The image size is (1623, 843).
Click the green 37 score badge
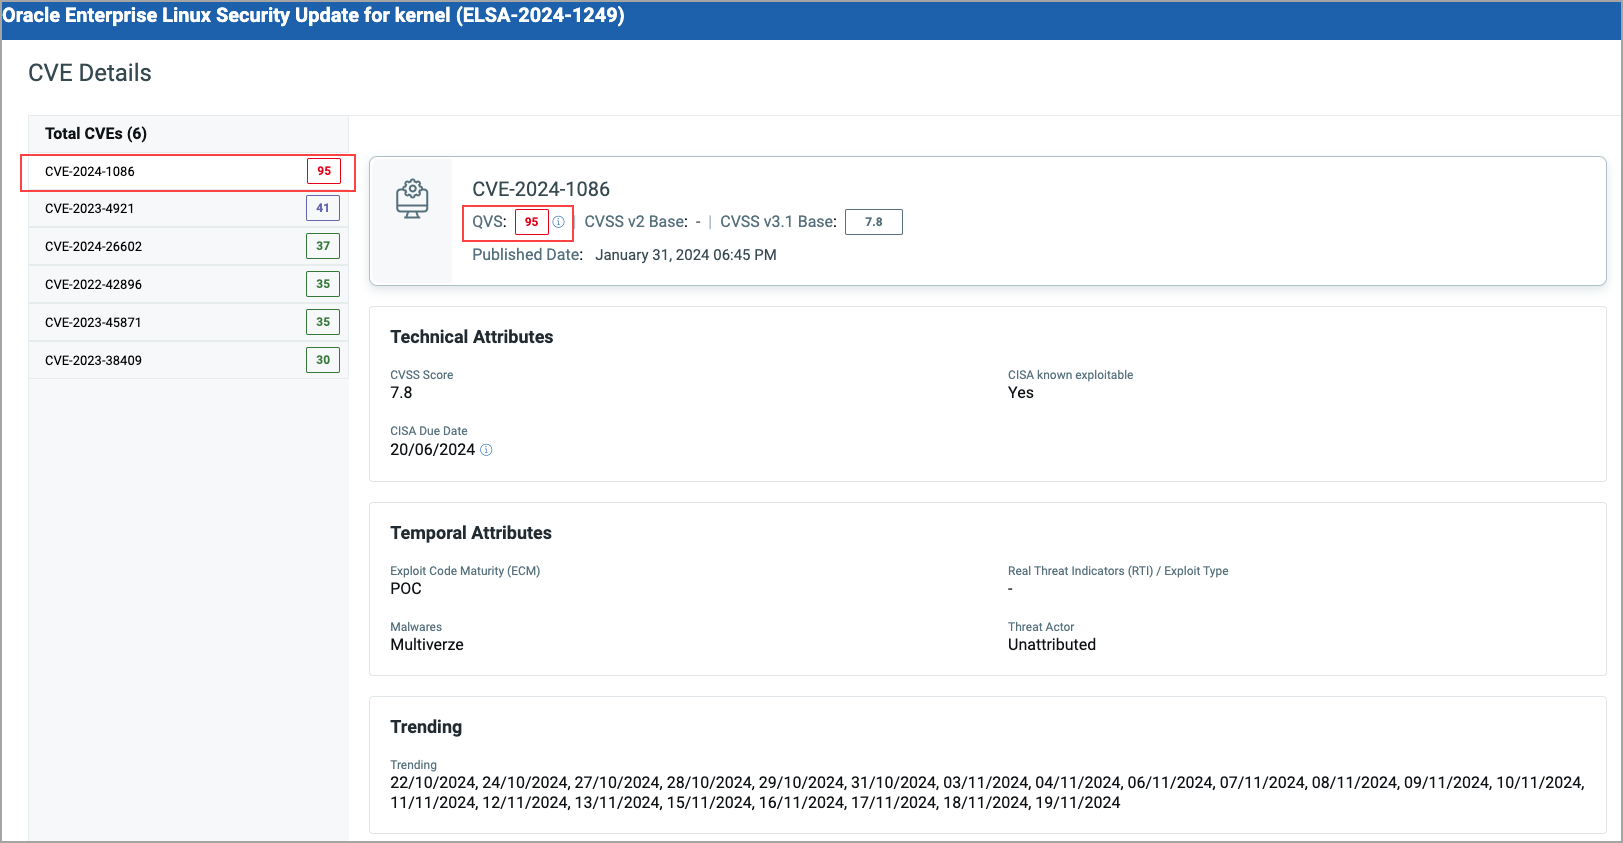(323, 246)
